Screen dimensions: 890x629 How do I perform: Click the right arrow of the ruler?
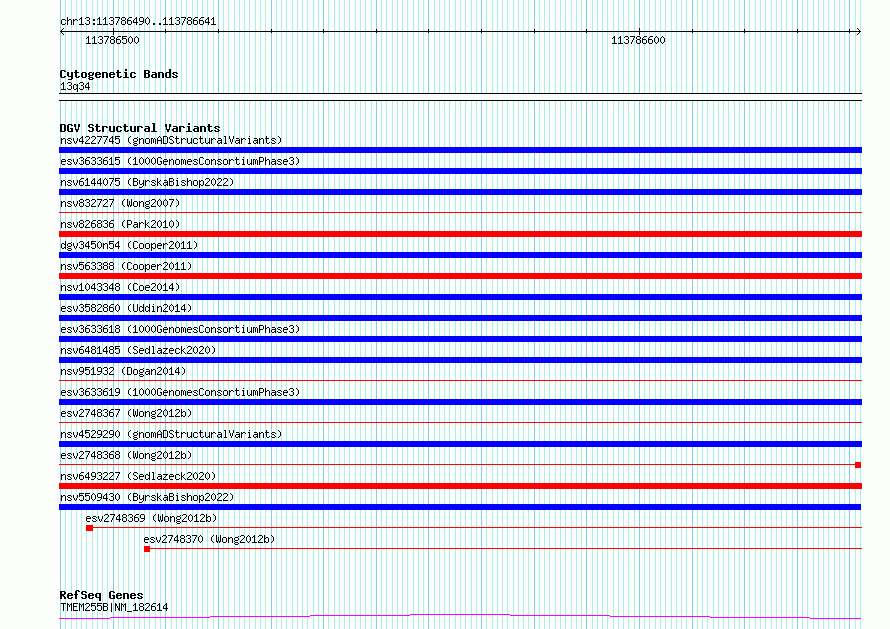pos(858,32)
